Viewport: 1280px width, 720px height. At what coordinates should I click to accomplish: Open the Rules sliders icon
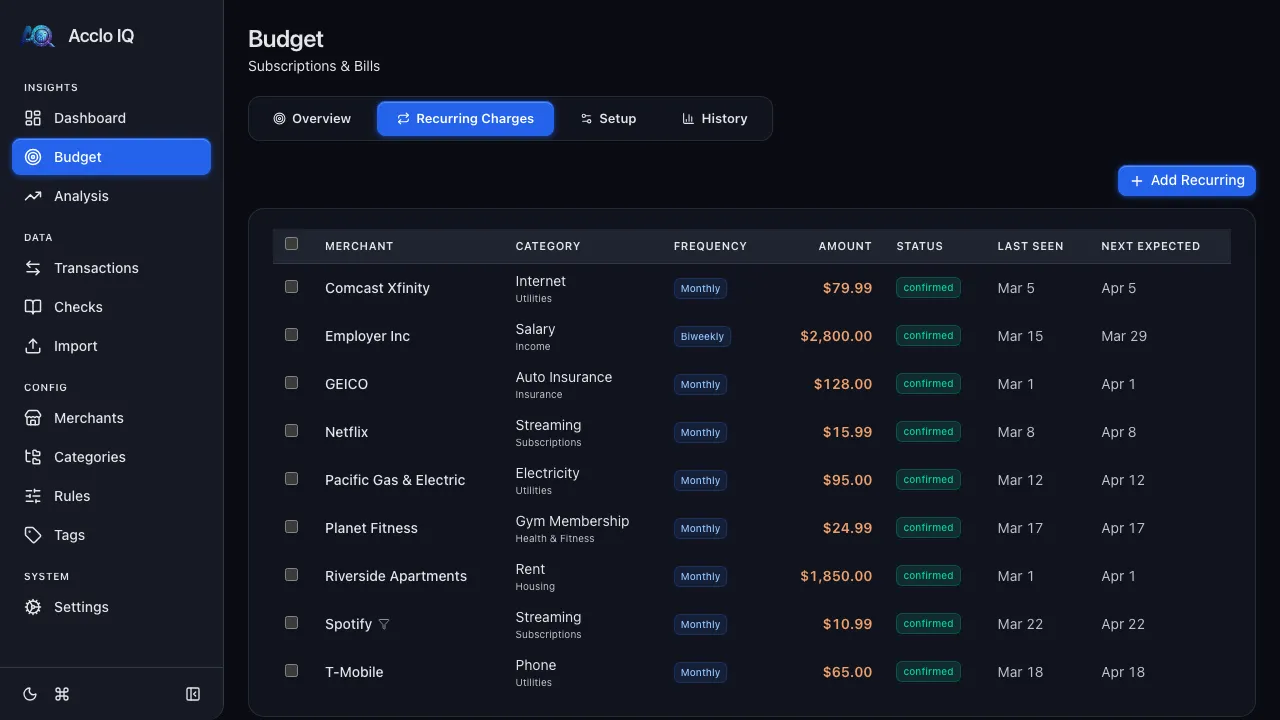tap(33, 496)
